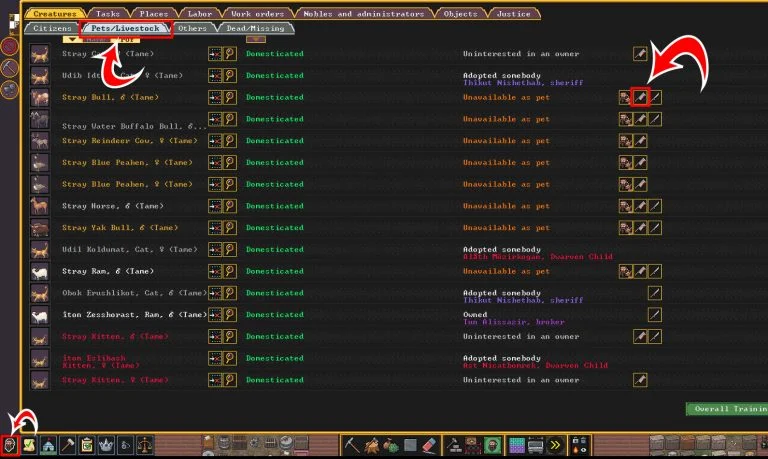Select the Stray Yak Bull name
Screen dimensions: 768x459
(x=120, y=228)
